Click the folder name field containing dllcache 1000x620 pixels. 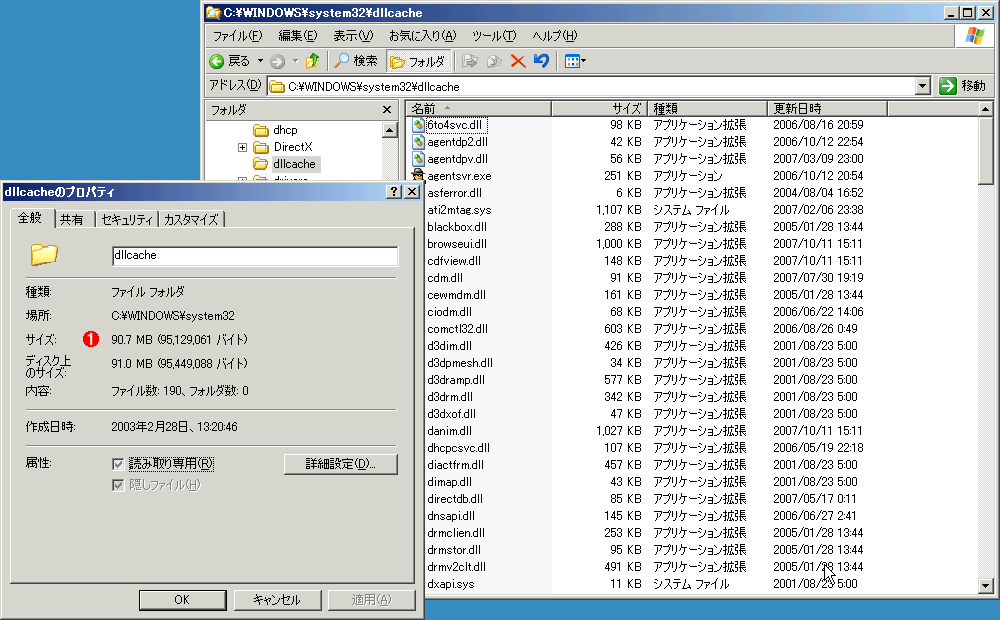pos(254,256)
